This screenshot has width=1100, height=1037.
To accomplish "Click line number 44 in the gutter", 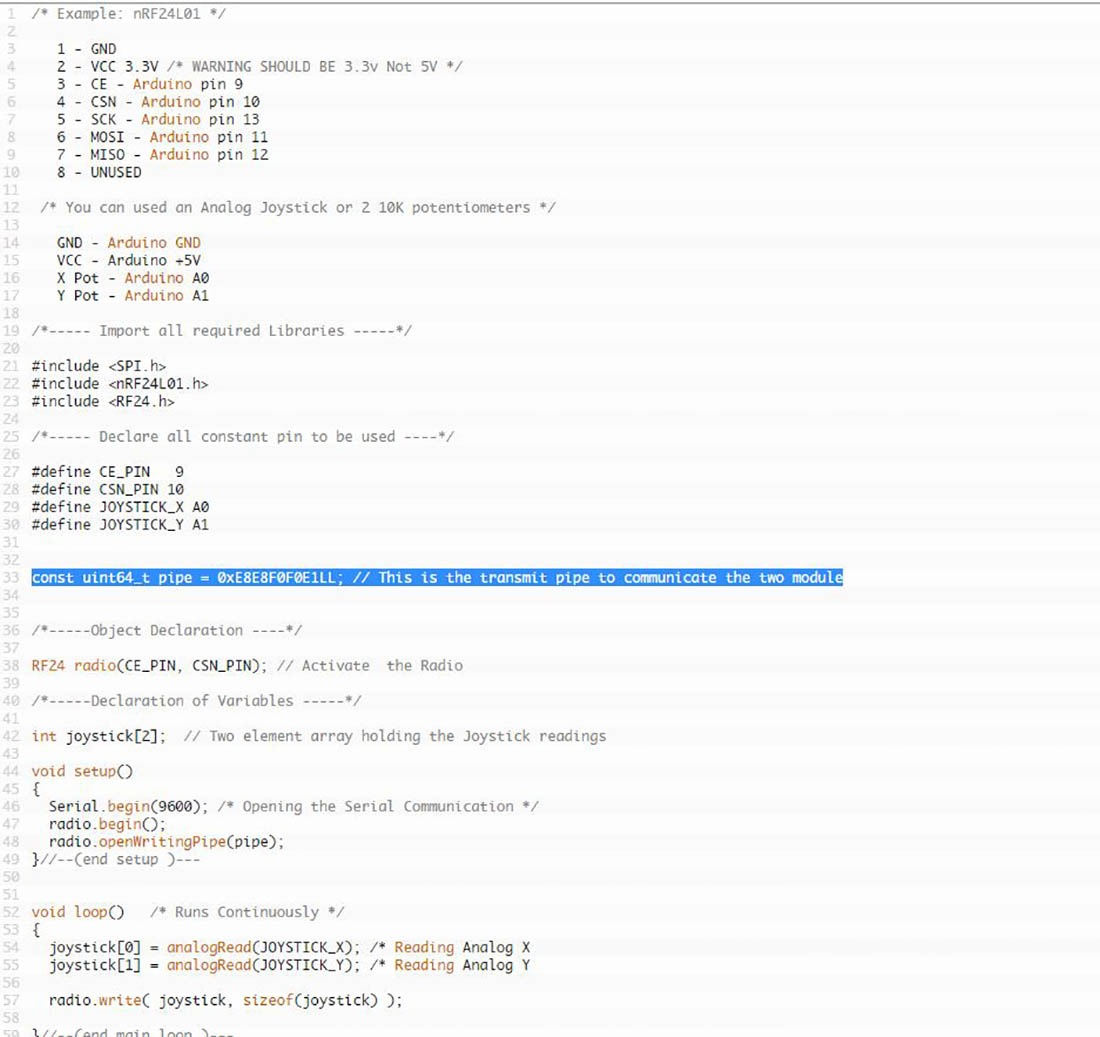I will pos(11,771).
